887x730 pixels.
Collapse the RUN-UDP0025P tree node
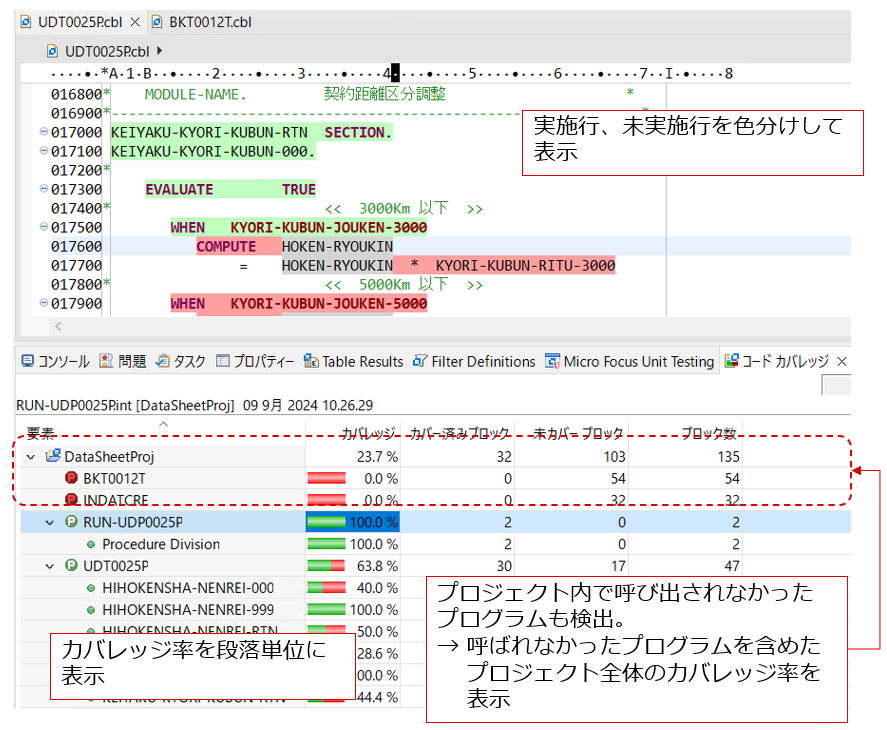coord(50,522)
